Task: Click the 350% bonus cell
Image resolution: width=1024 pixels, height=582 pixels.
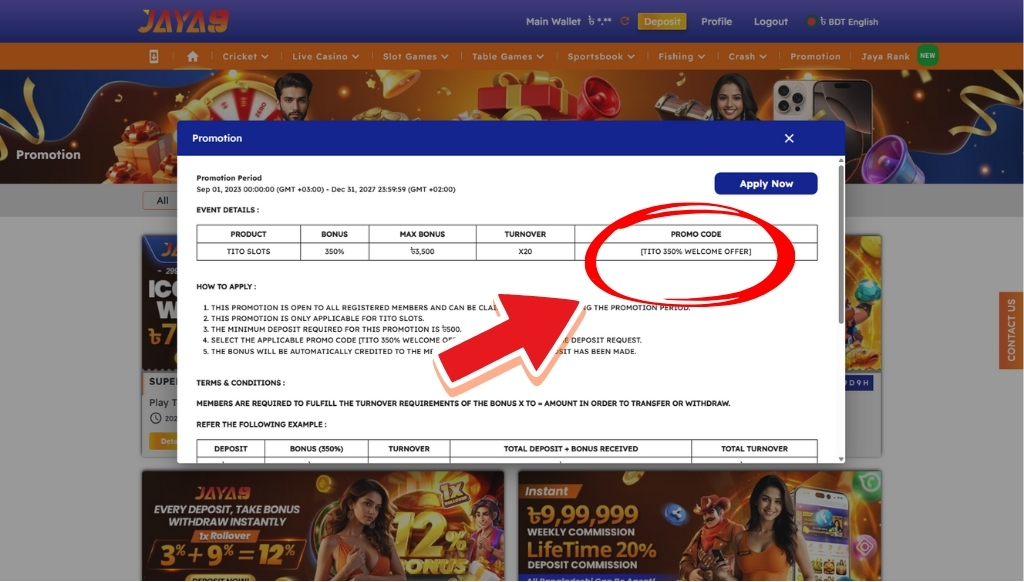Action: [x=334, y=251]
